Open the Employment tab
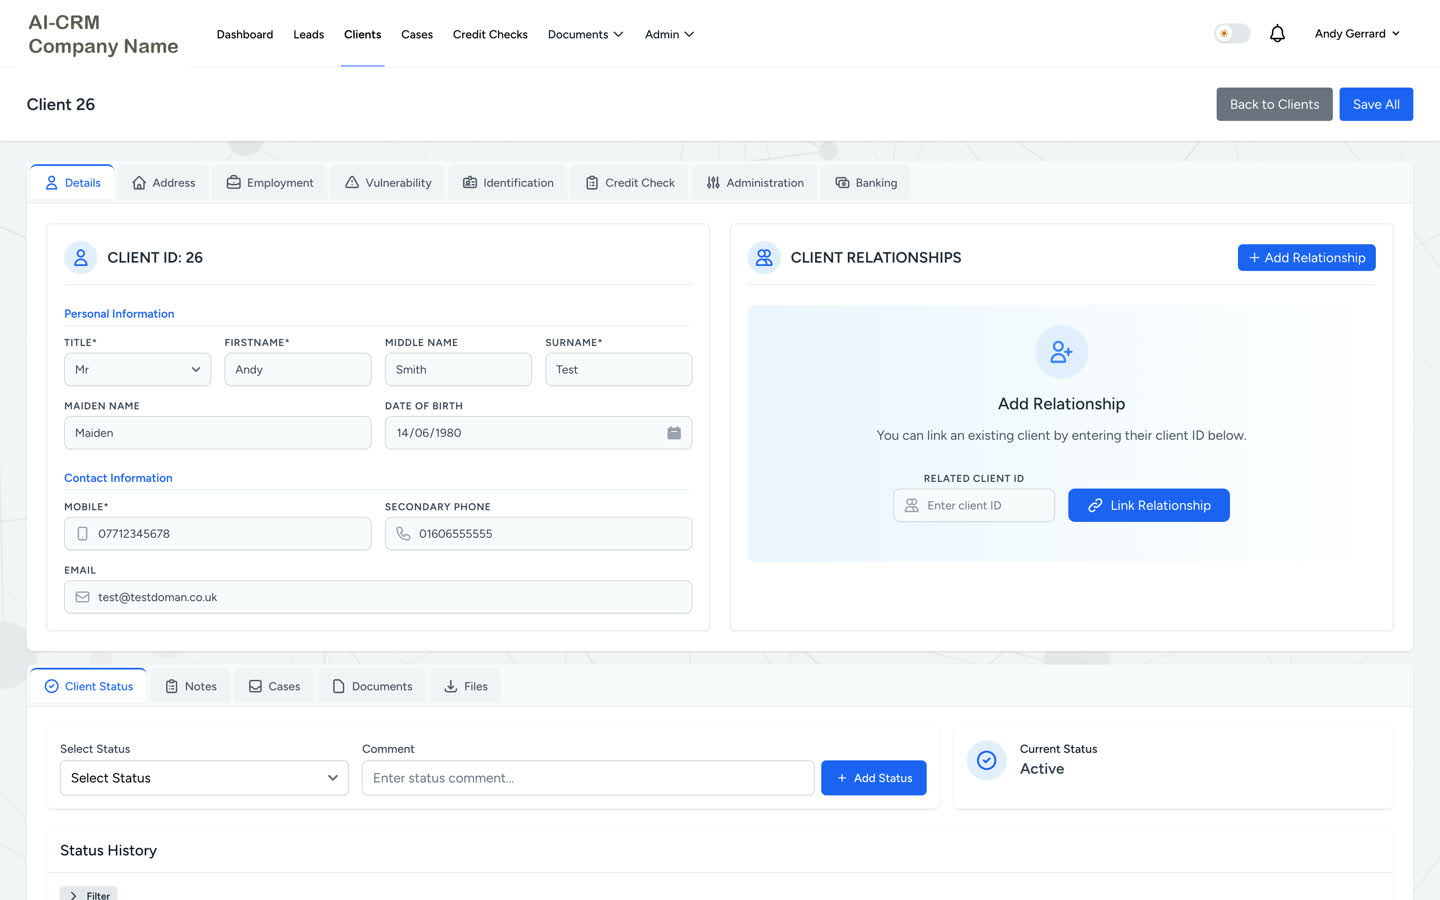Screen dimensions: 1440x900 (x=269, y=183)
